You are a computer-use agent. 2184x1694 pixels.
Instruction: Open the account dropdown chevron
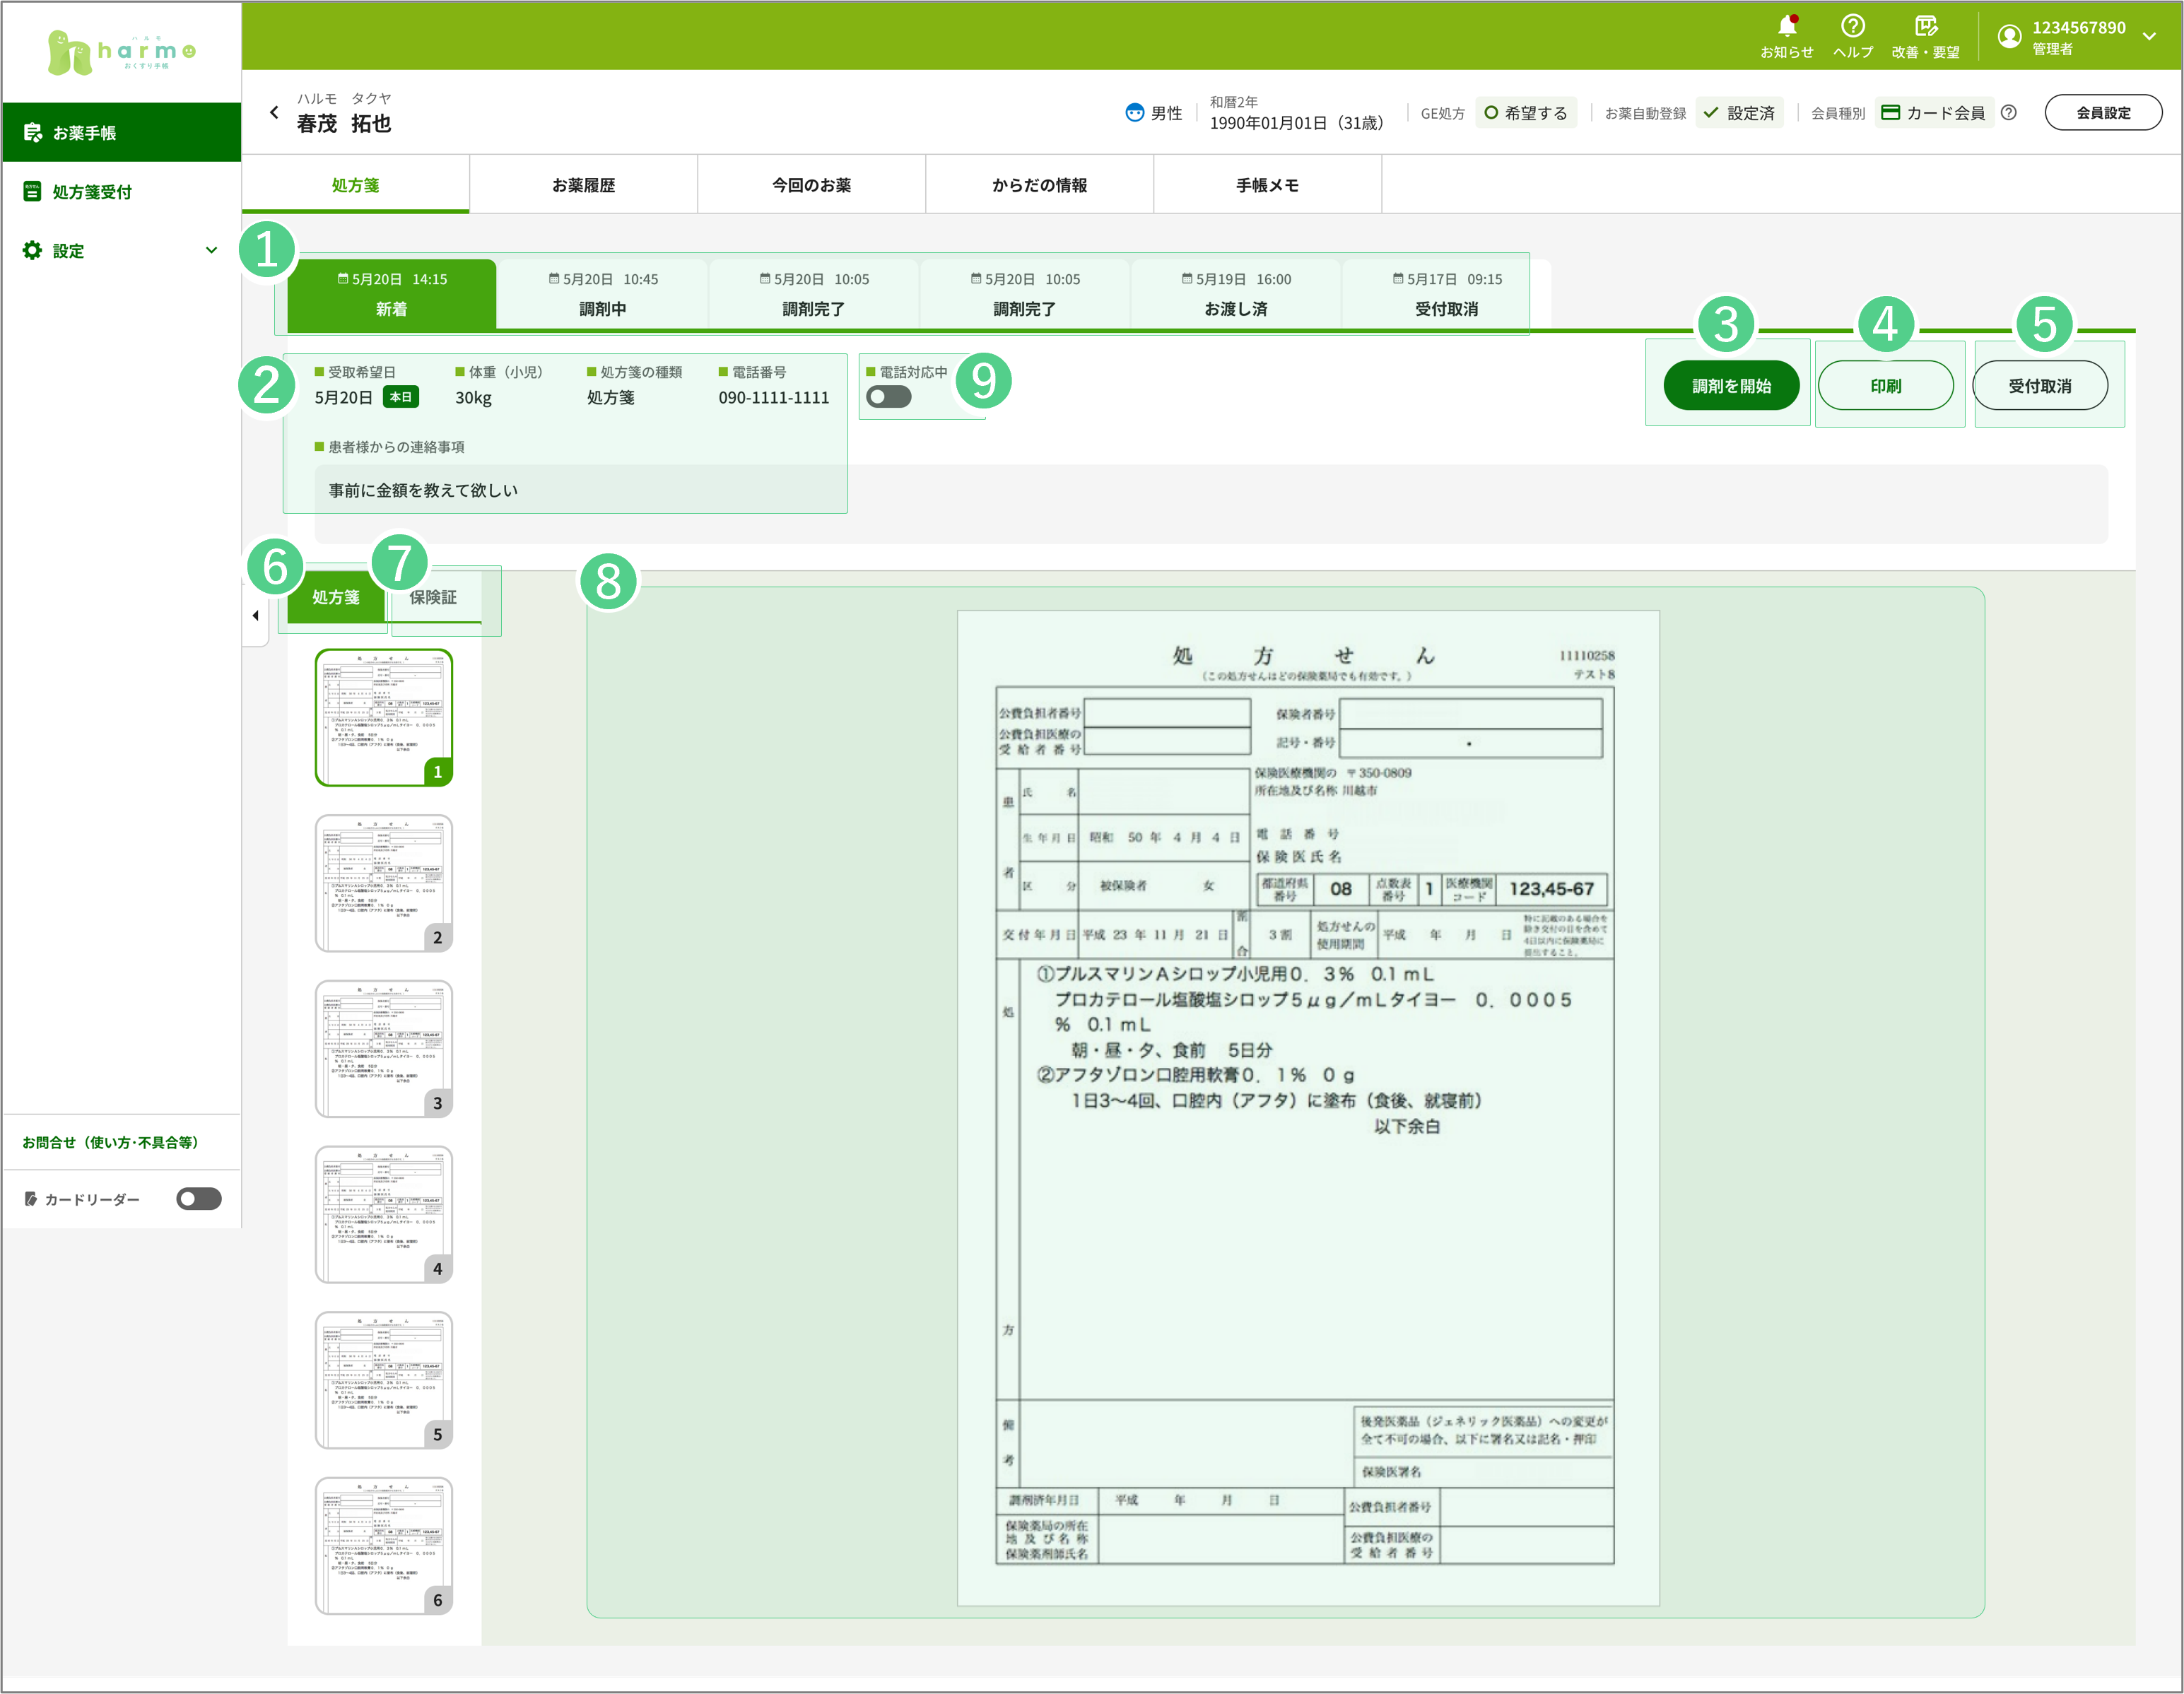click(x=2149, y=36)
